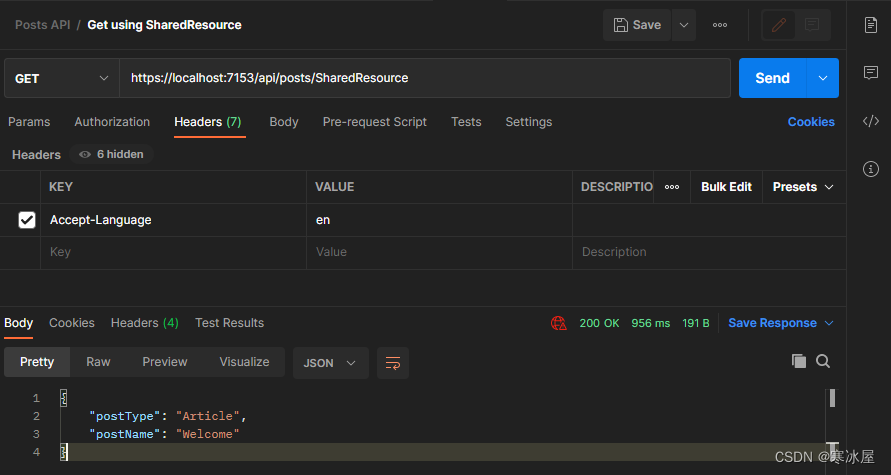The height and width of the screenshot is (475, 891).
Task: Click the red network globe warning icon
Action: (559, 323)
